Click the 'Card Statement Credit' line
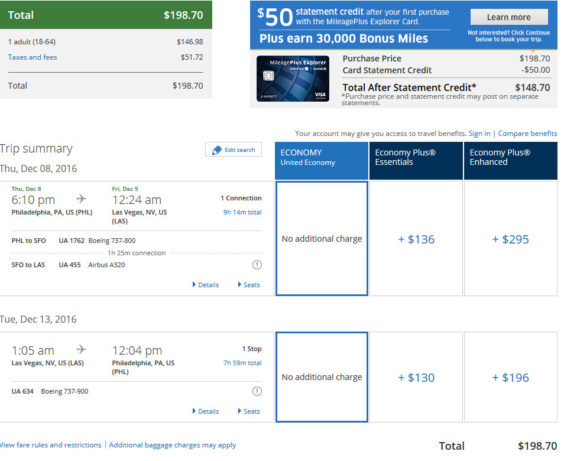 tap(446, 70)
